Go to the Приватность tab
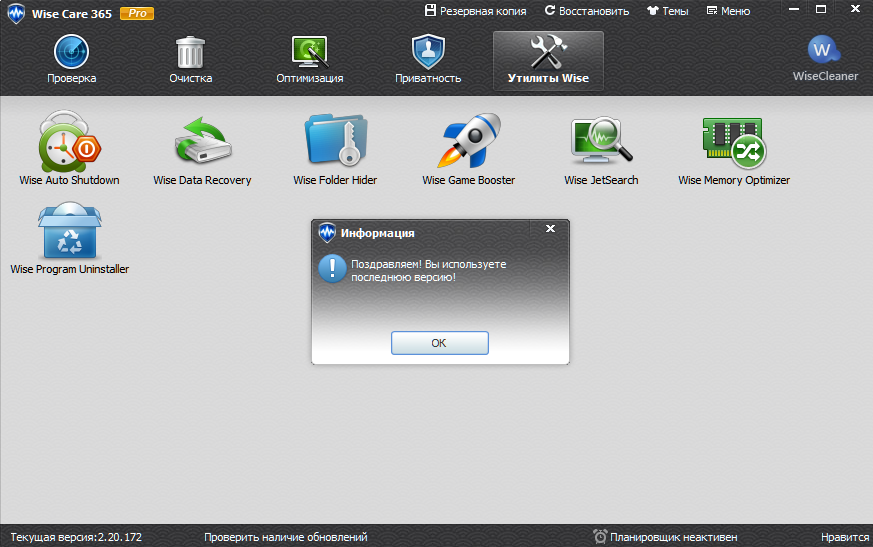This screenshot has height=547, width=873. (x=428, y=60)
